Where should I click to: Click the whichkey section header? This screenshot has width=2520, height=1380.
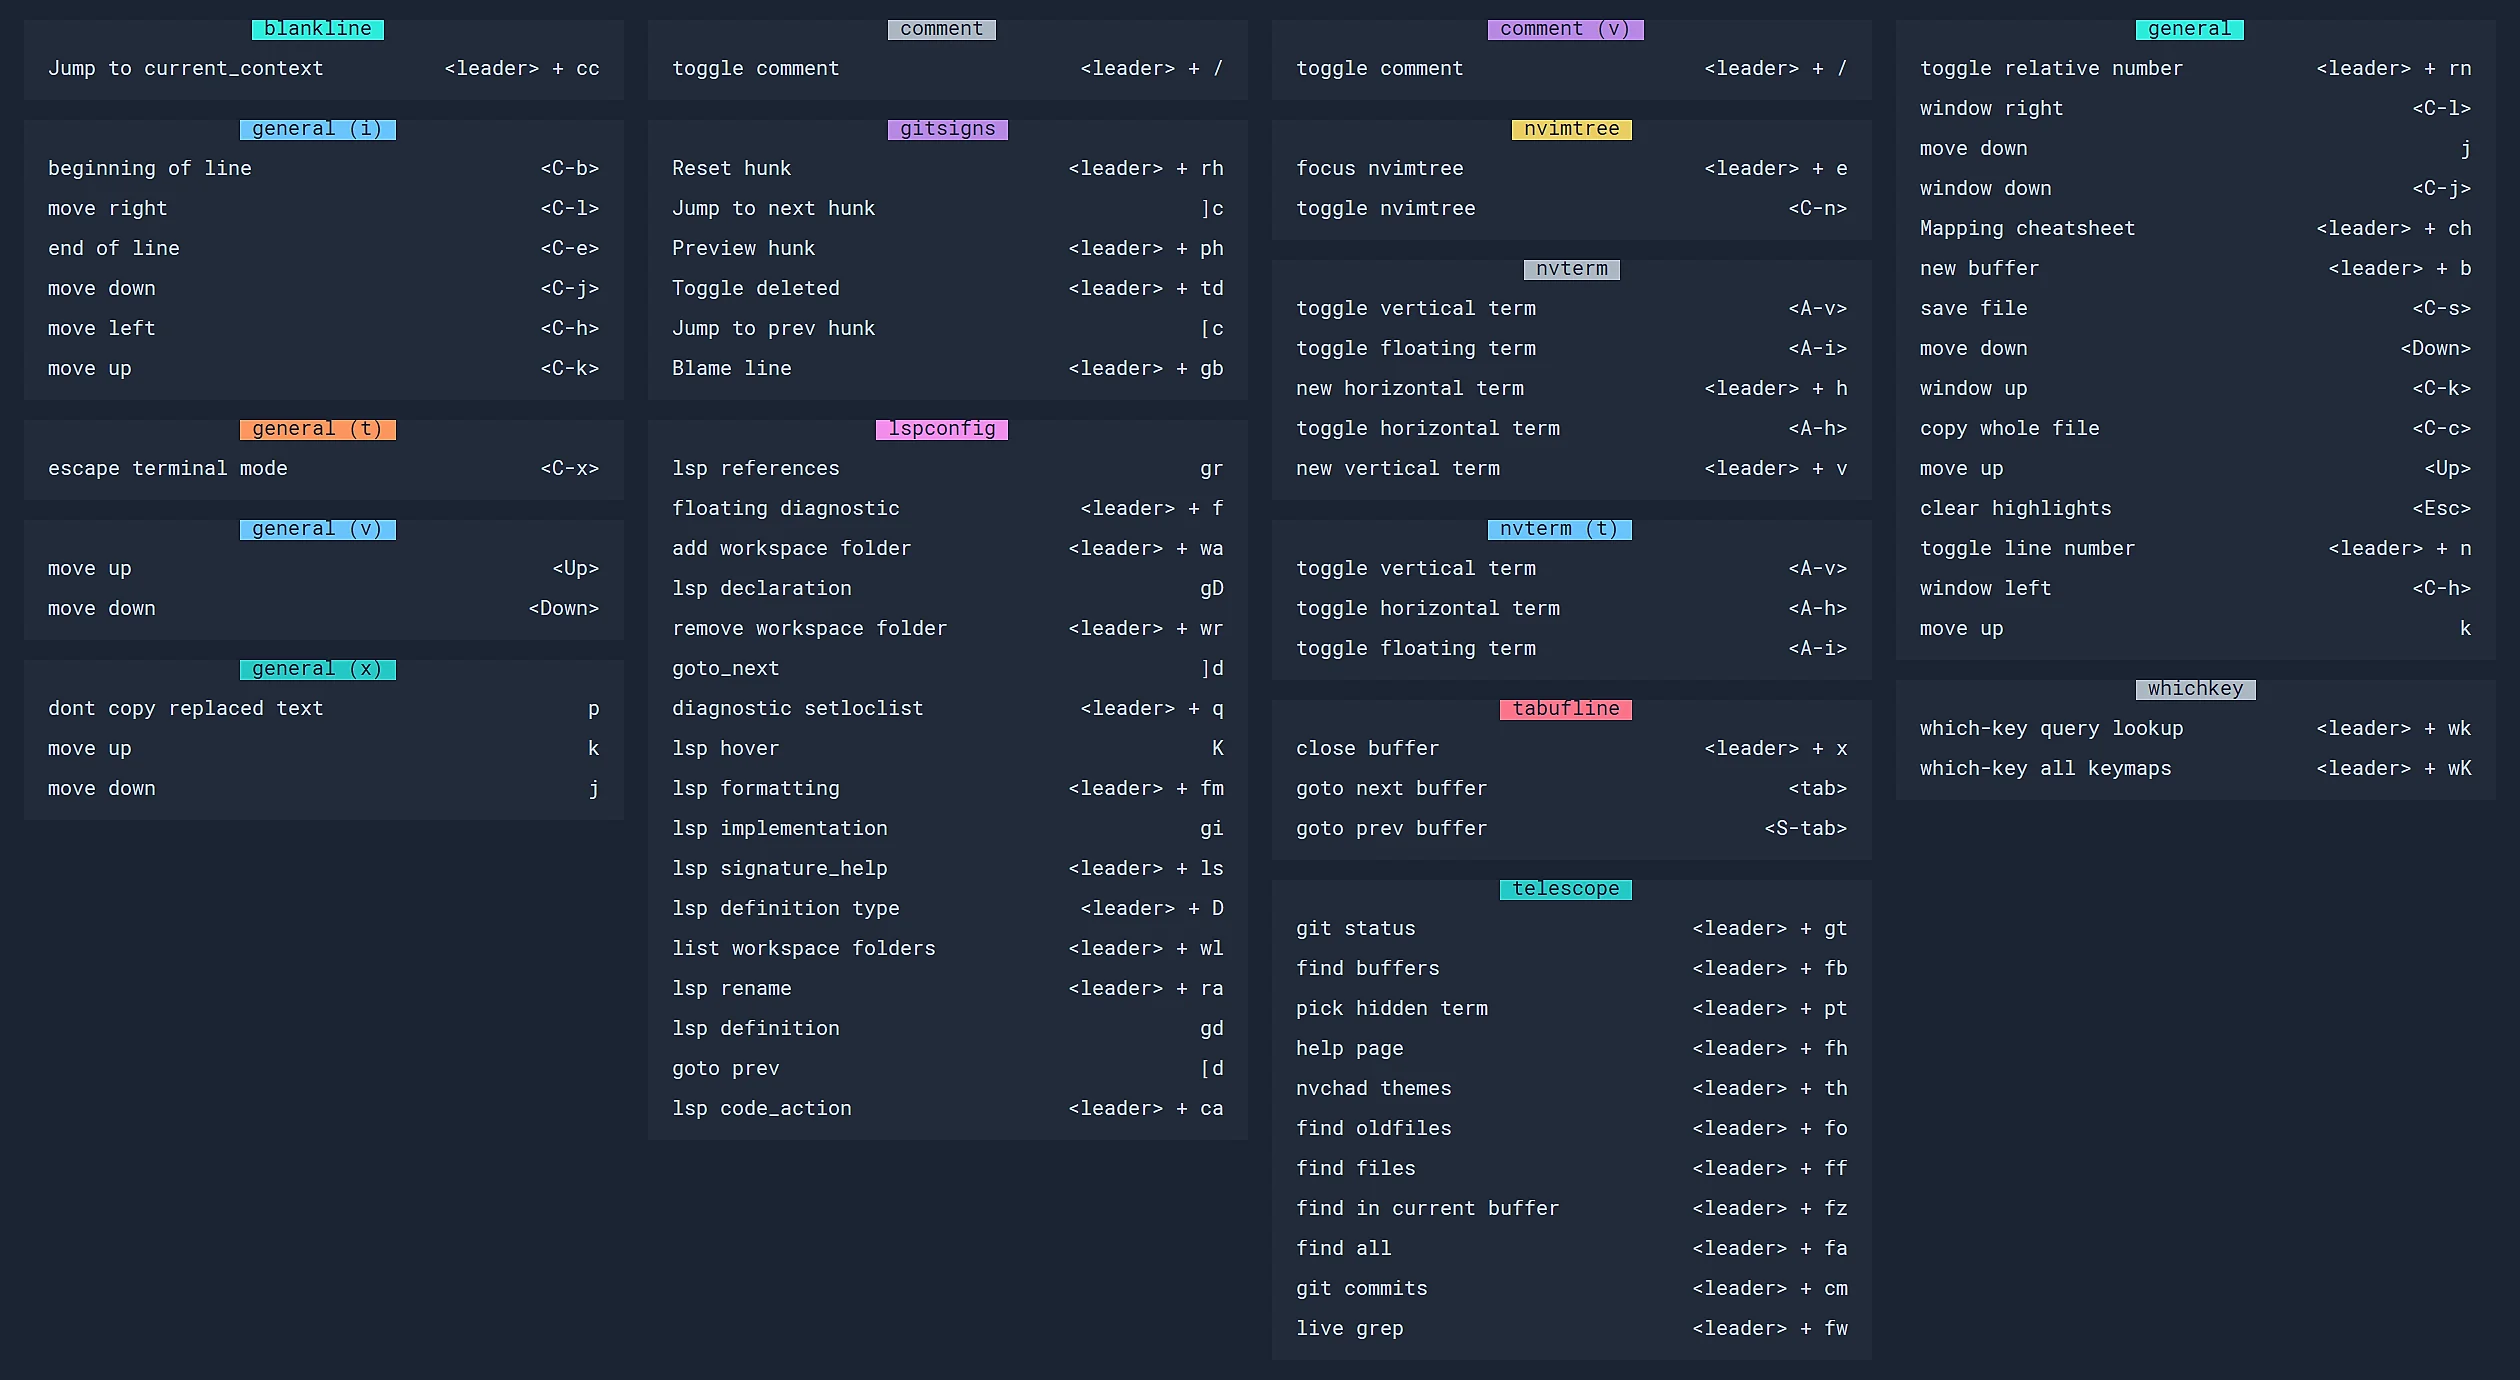coord(2195,689)
